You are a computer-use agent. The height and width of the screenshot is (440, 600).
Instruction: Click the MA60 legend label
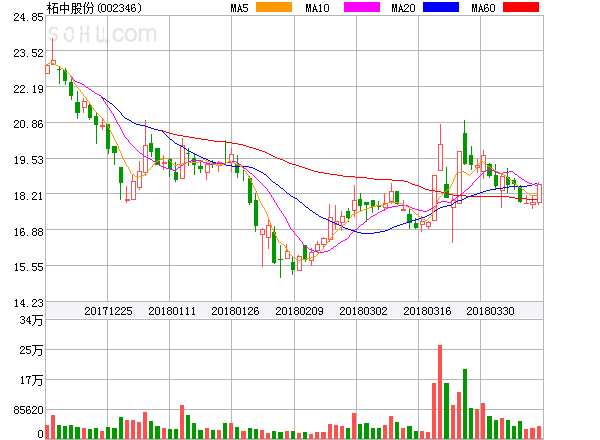click(x=483, y=8)
